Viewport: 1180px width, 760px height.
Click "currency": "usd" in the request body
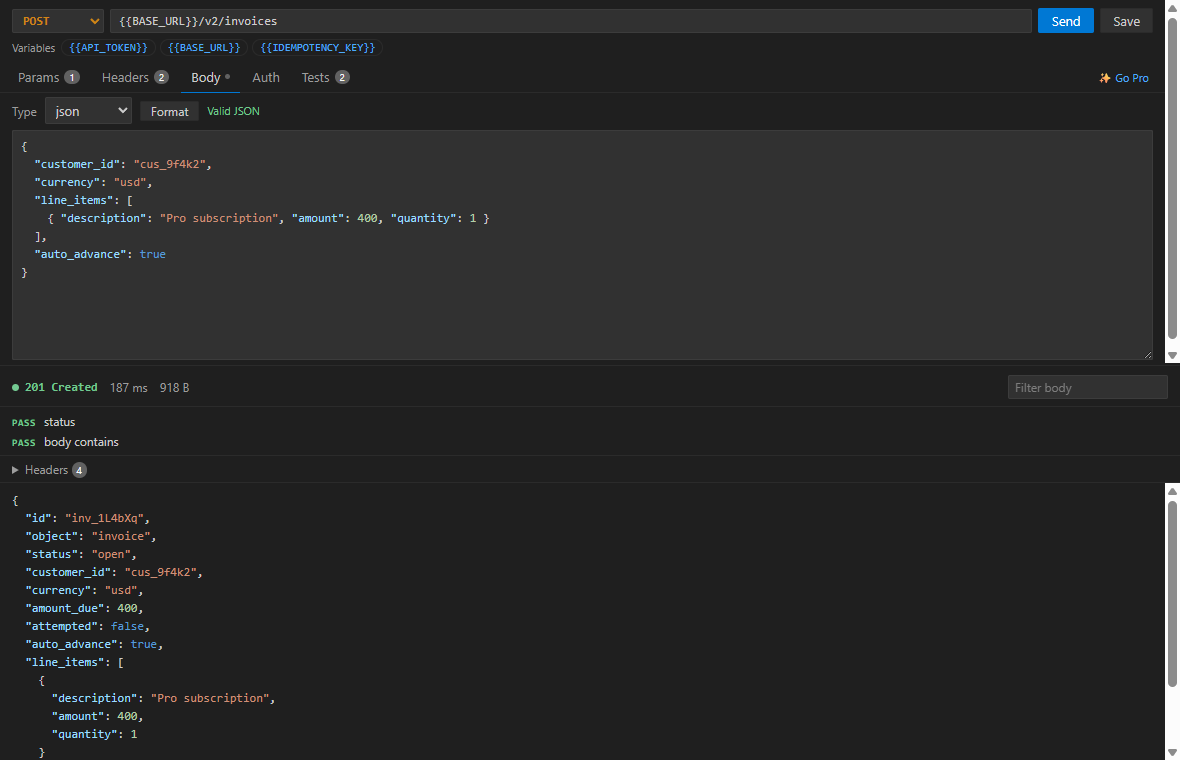pyautogui.click(x=93, y=182)
